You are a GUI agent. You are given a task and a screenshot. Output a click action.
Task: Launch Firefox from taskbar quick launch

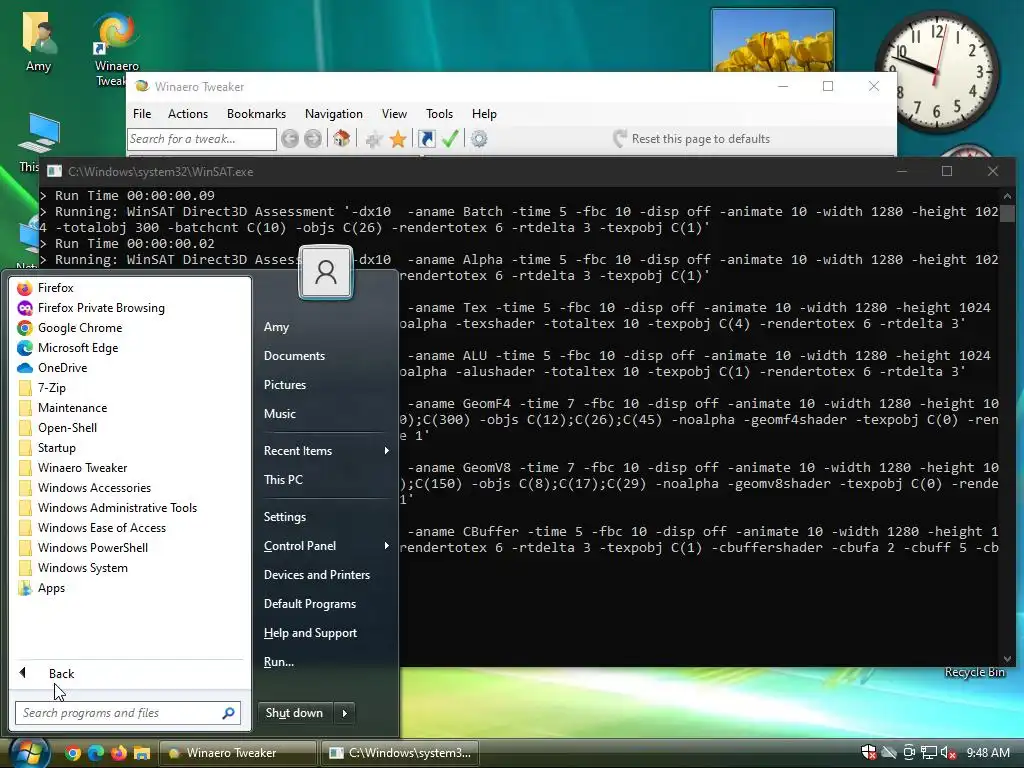[x=119, y=753]
